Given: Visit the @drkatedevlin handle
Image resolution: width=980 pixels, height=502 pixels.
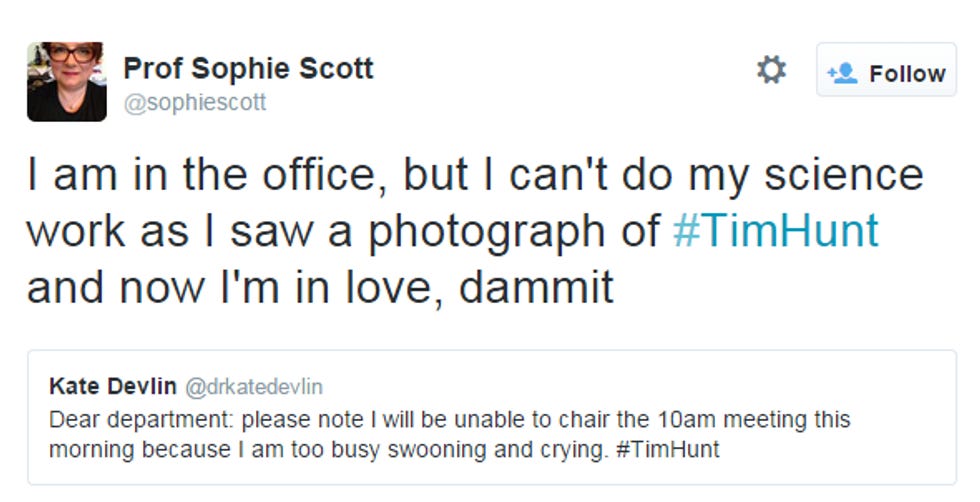Looking at the screenshot, I should pyautogui.click(x=254, y=387).
